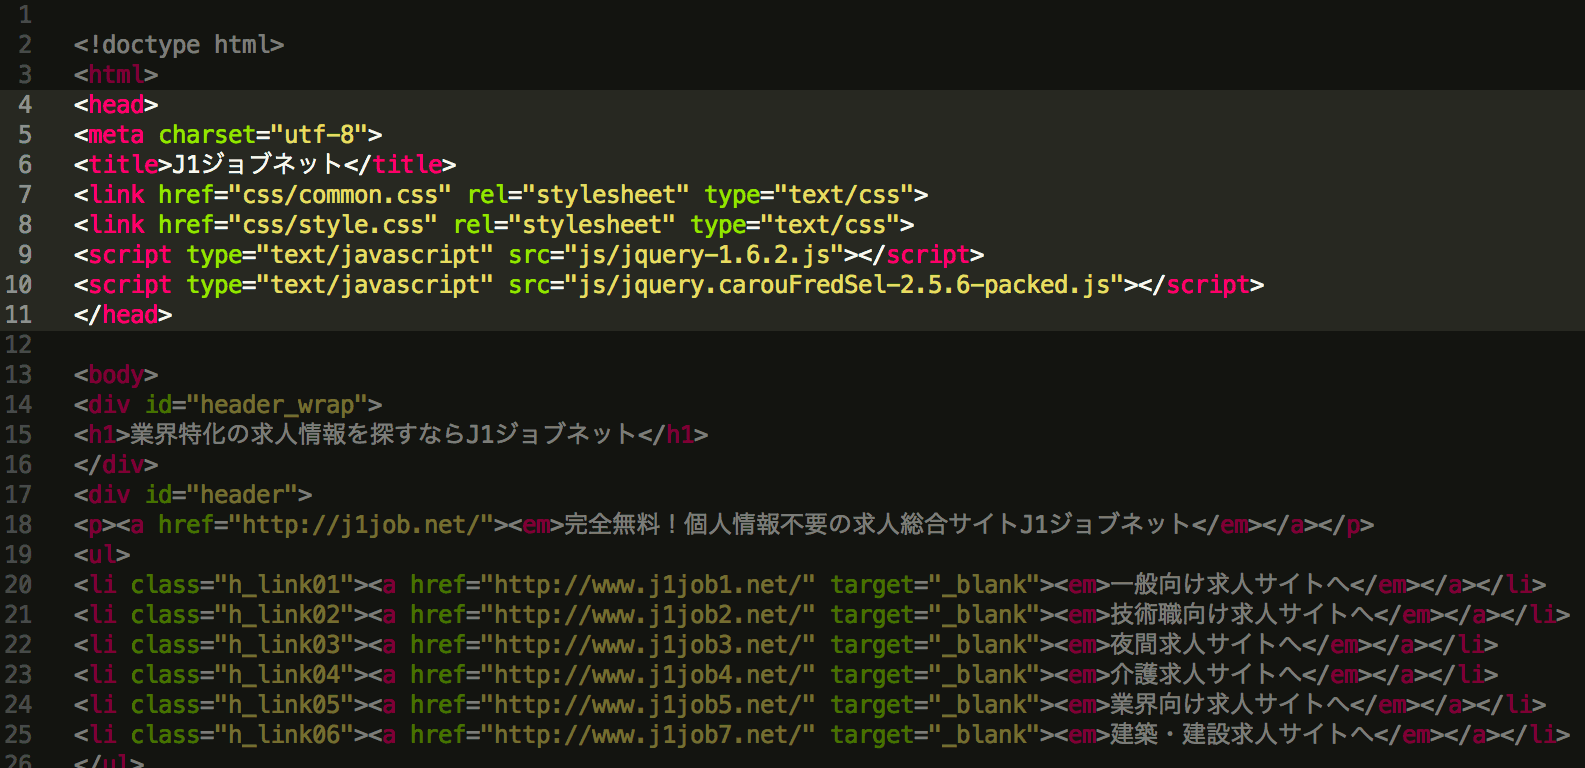This screenshot has width=1585, height=768.
Task: Click the opening html tag on line 3
Action: (116, 75)
